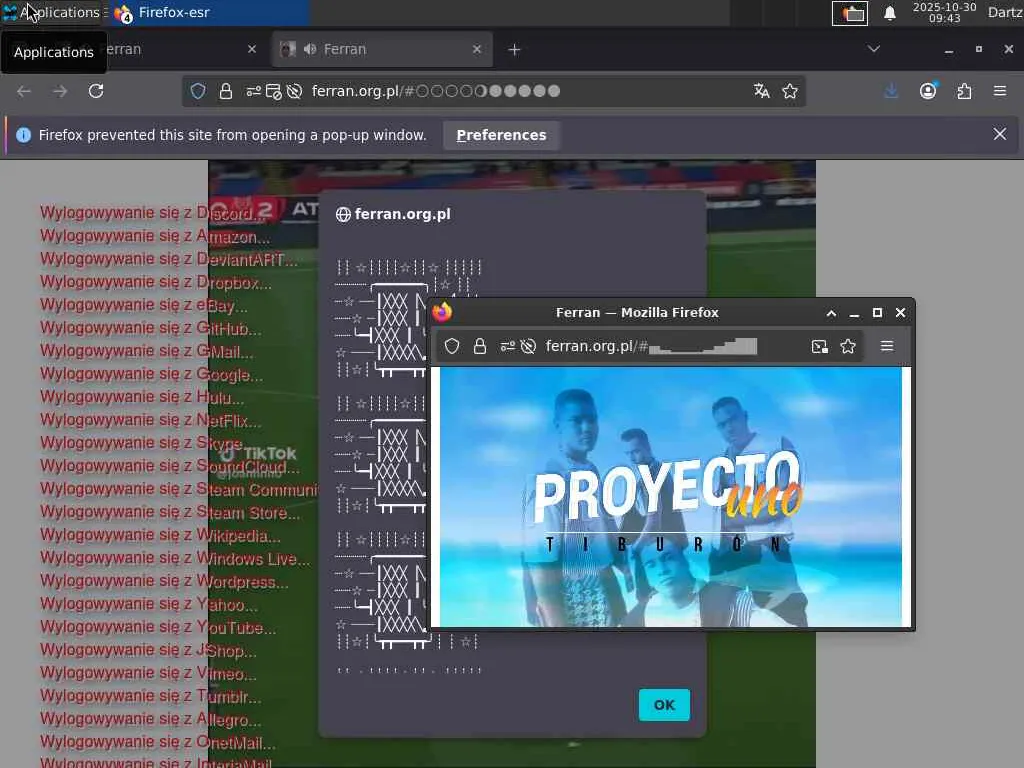The height and width of the screenshot is (768, 1024).
Task: Click the text 'Wylogowywanie się z NetFlix...'
Action: pos(151,420)
